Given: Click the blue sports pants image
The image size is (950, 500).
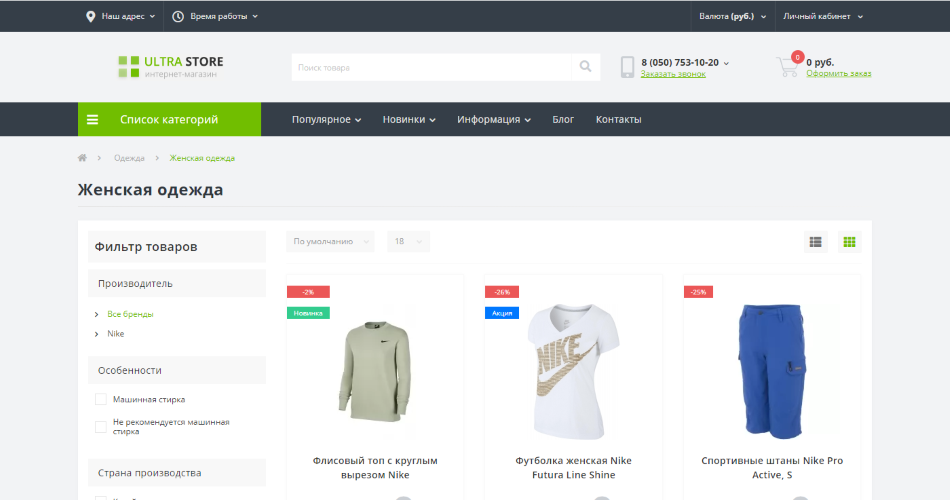Looking at the screenshot, I should click(x=772, y=372).
